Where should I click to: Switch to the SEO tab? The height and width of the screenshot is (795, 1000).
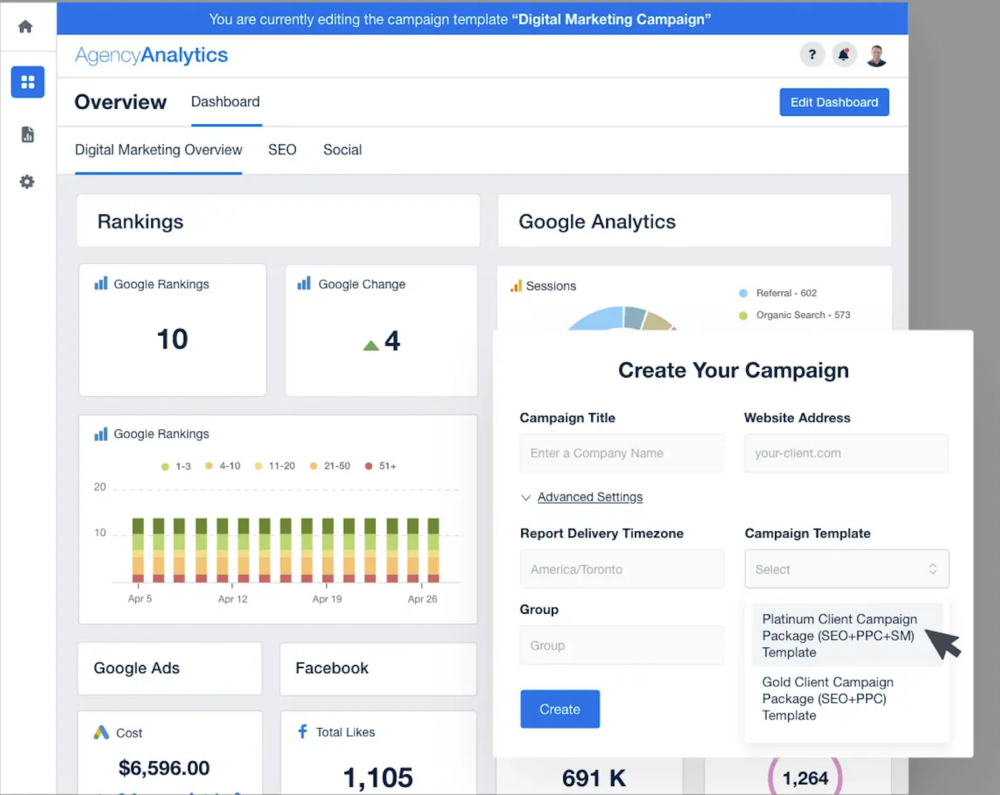pos(282,149)
